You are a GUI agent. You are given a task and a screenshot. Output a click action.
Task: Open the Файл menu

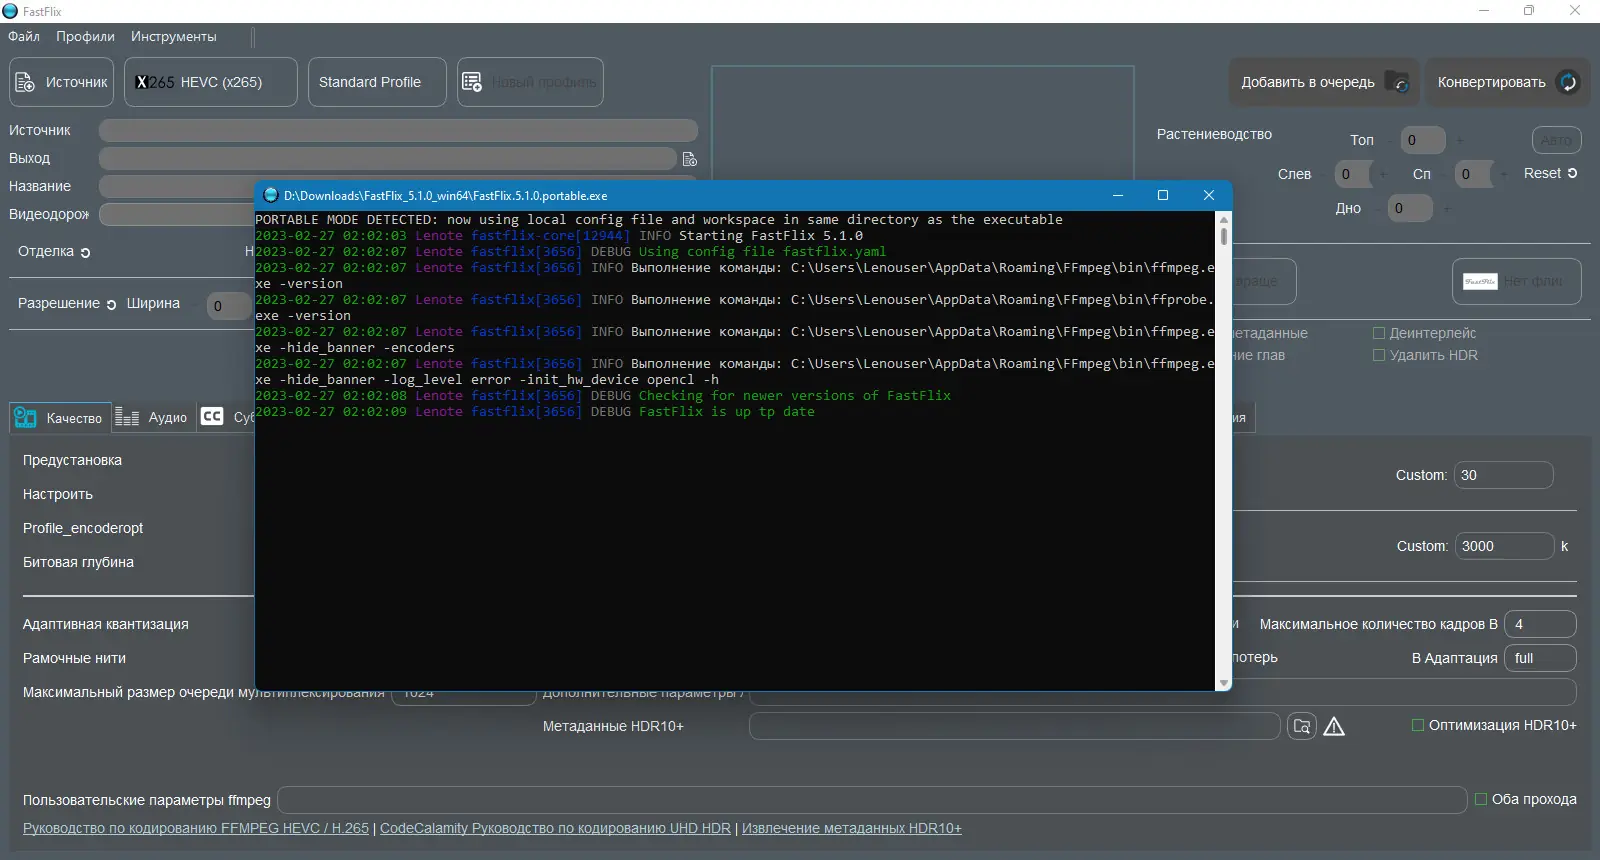24,36
